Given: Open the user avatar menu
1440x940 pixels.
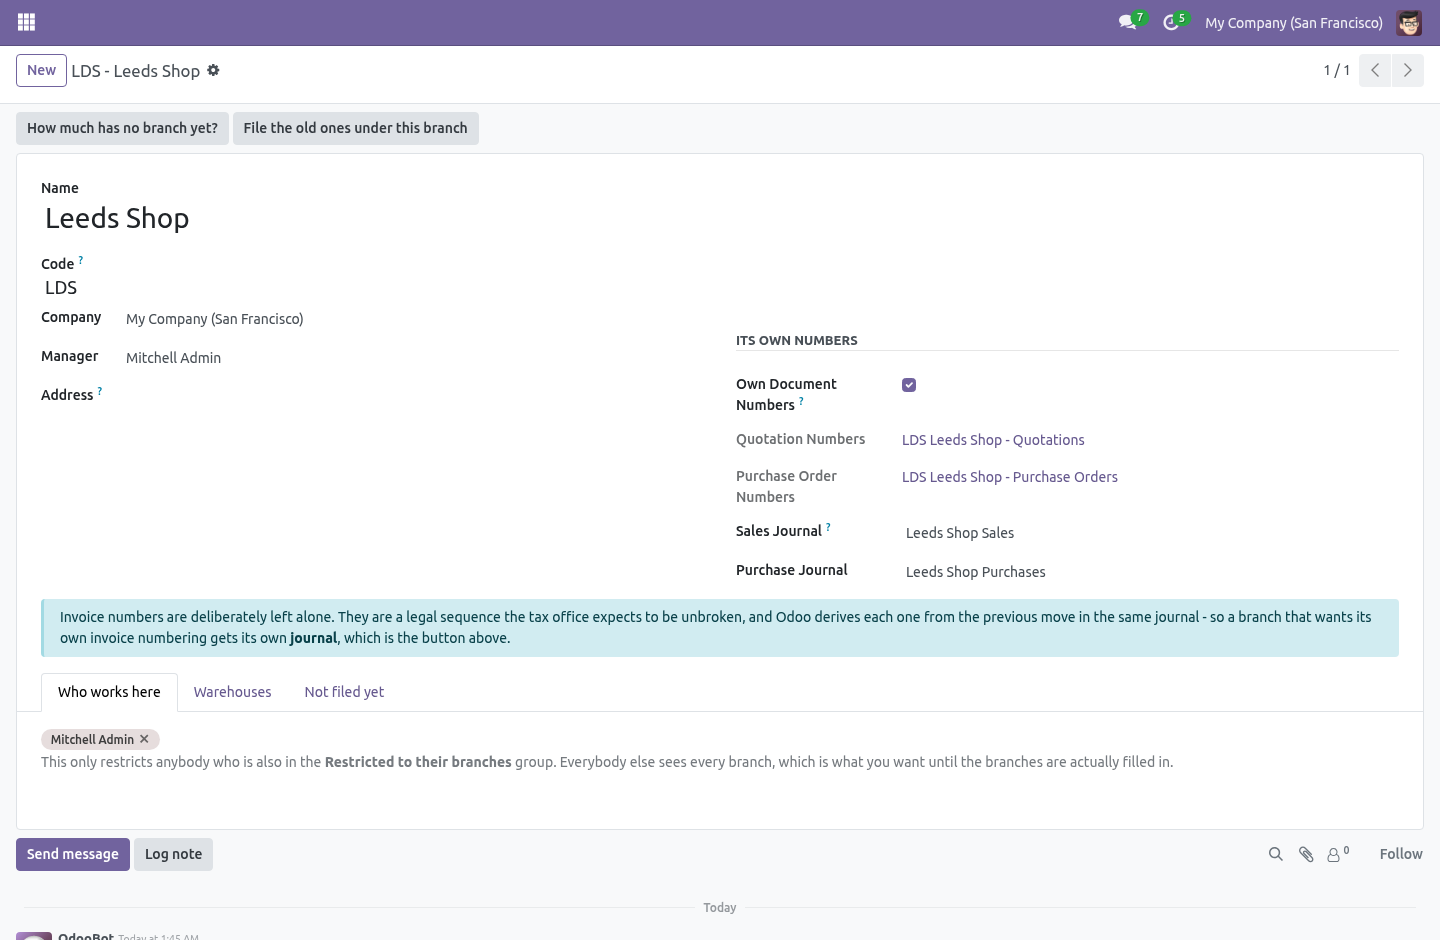Looking at the screenshot, I should (1409, 22).
